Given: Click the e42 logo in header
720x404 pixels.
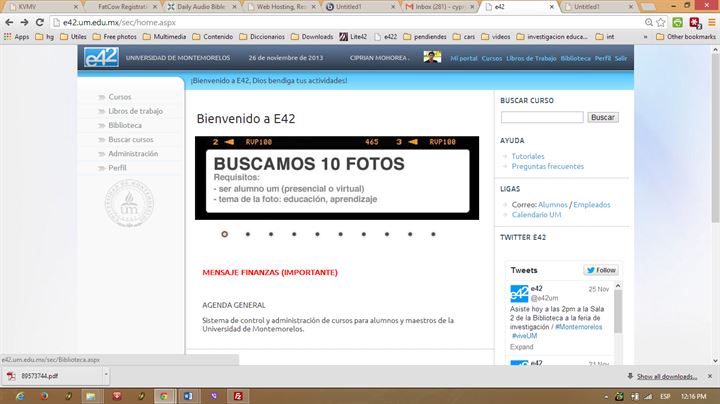Looking at the screenshot, I should coord(101,57).
